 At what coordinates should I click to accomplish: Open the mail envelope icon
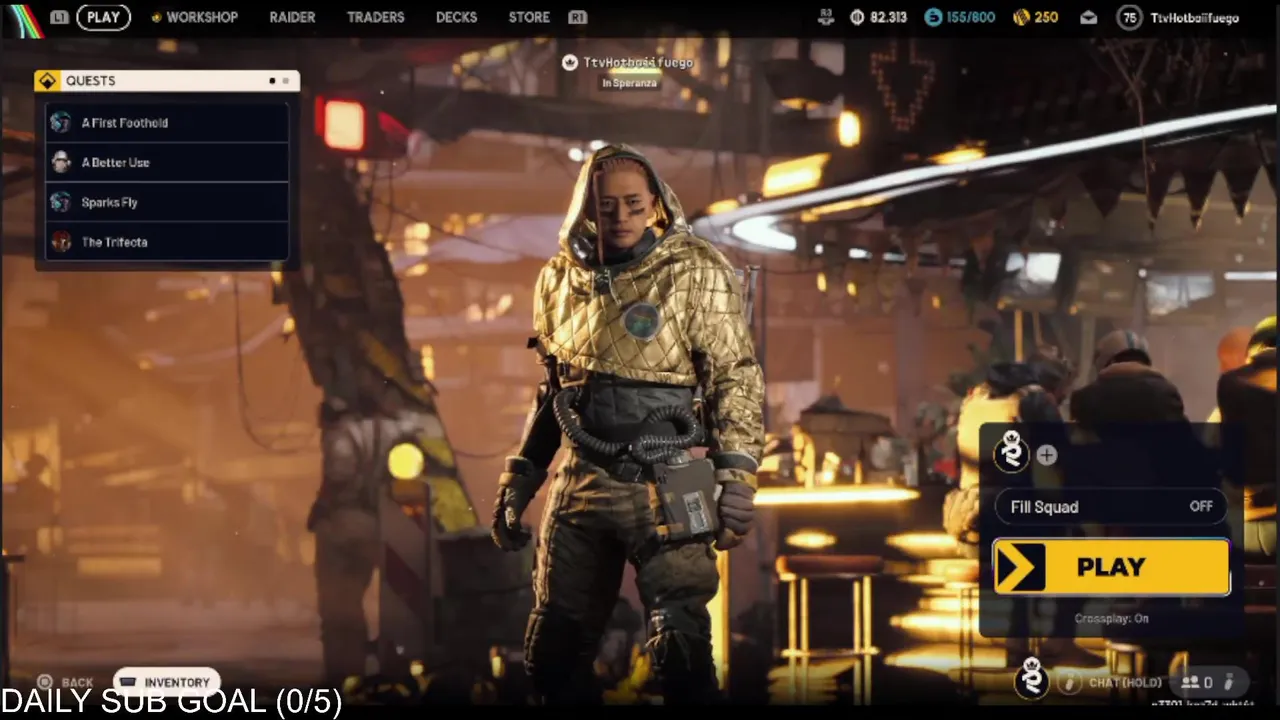[1089, 17]
